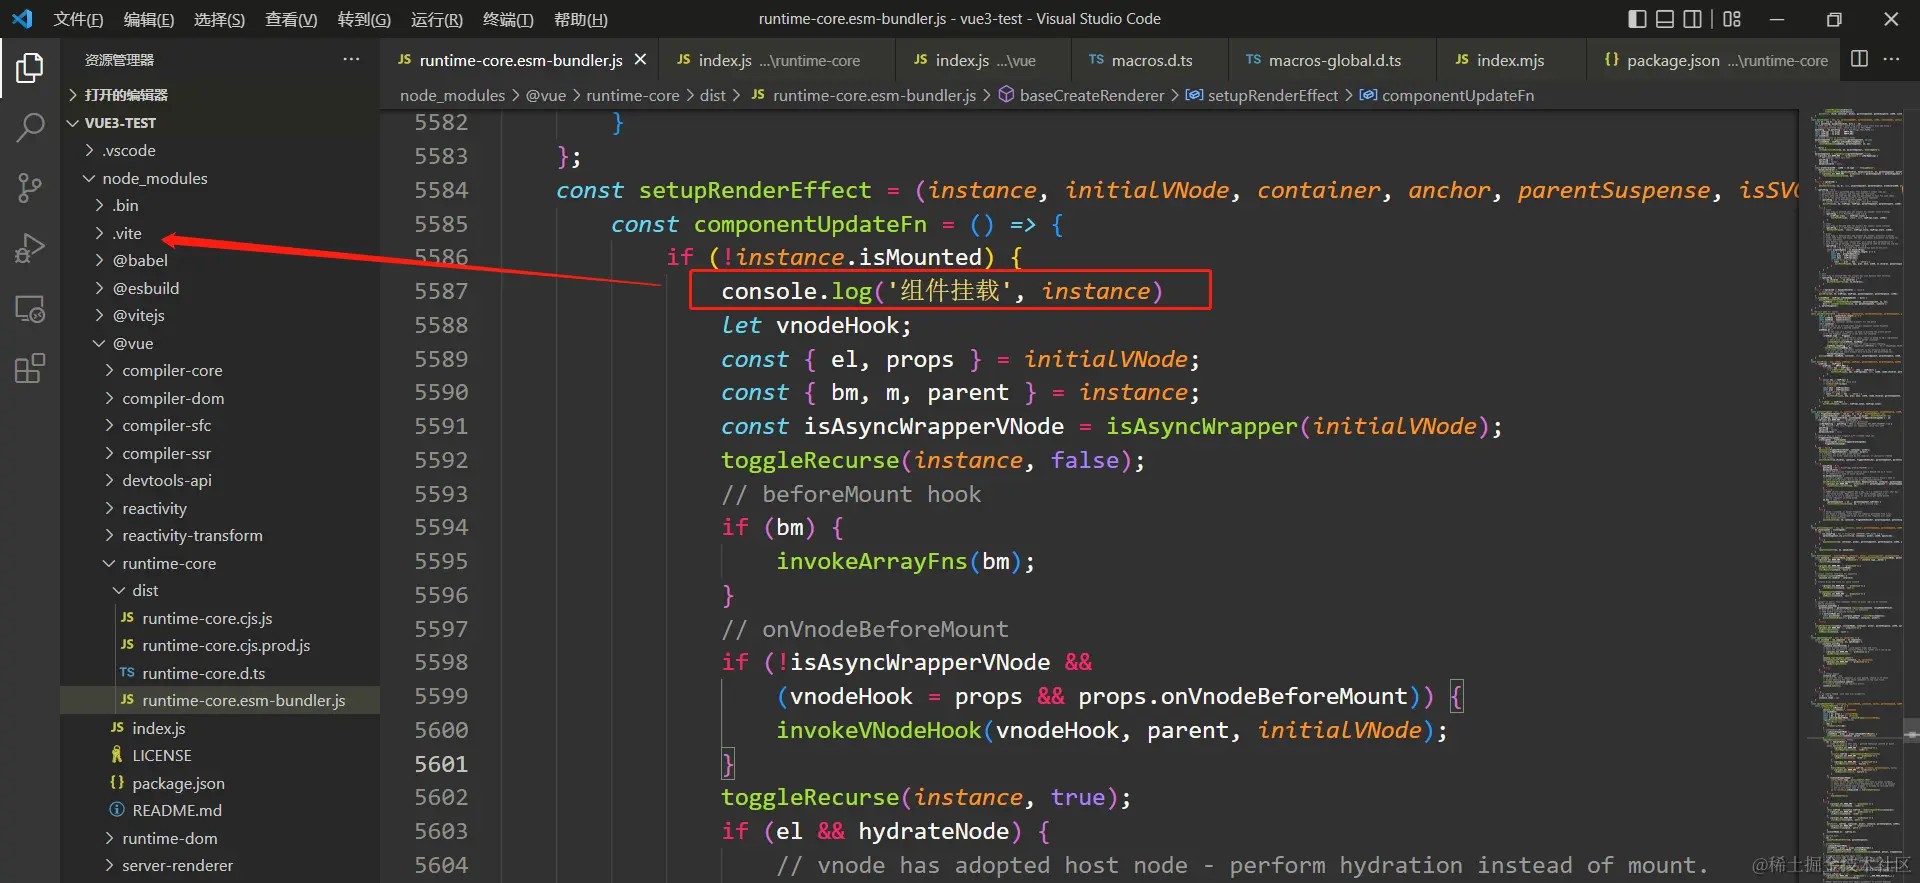Open explorer panel more actions ellipsis

tap(351, 59)
